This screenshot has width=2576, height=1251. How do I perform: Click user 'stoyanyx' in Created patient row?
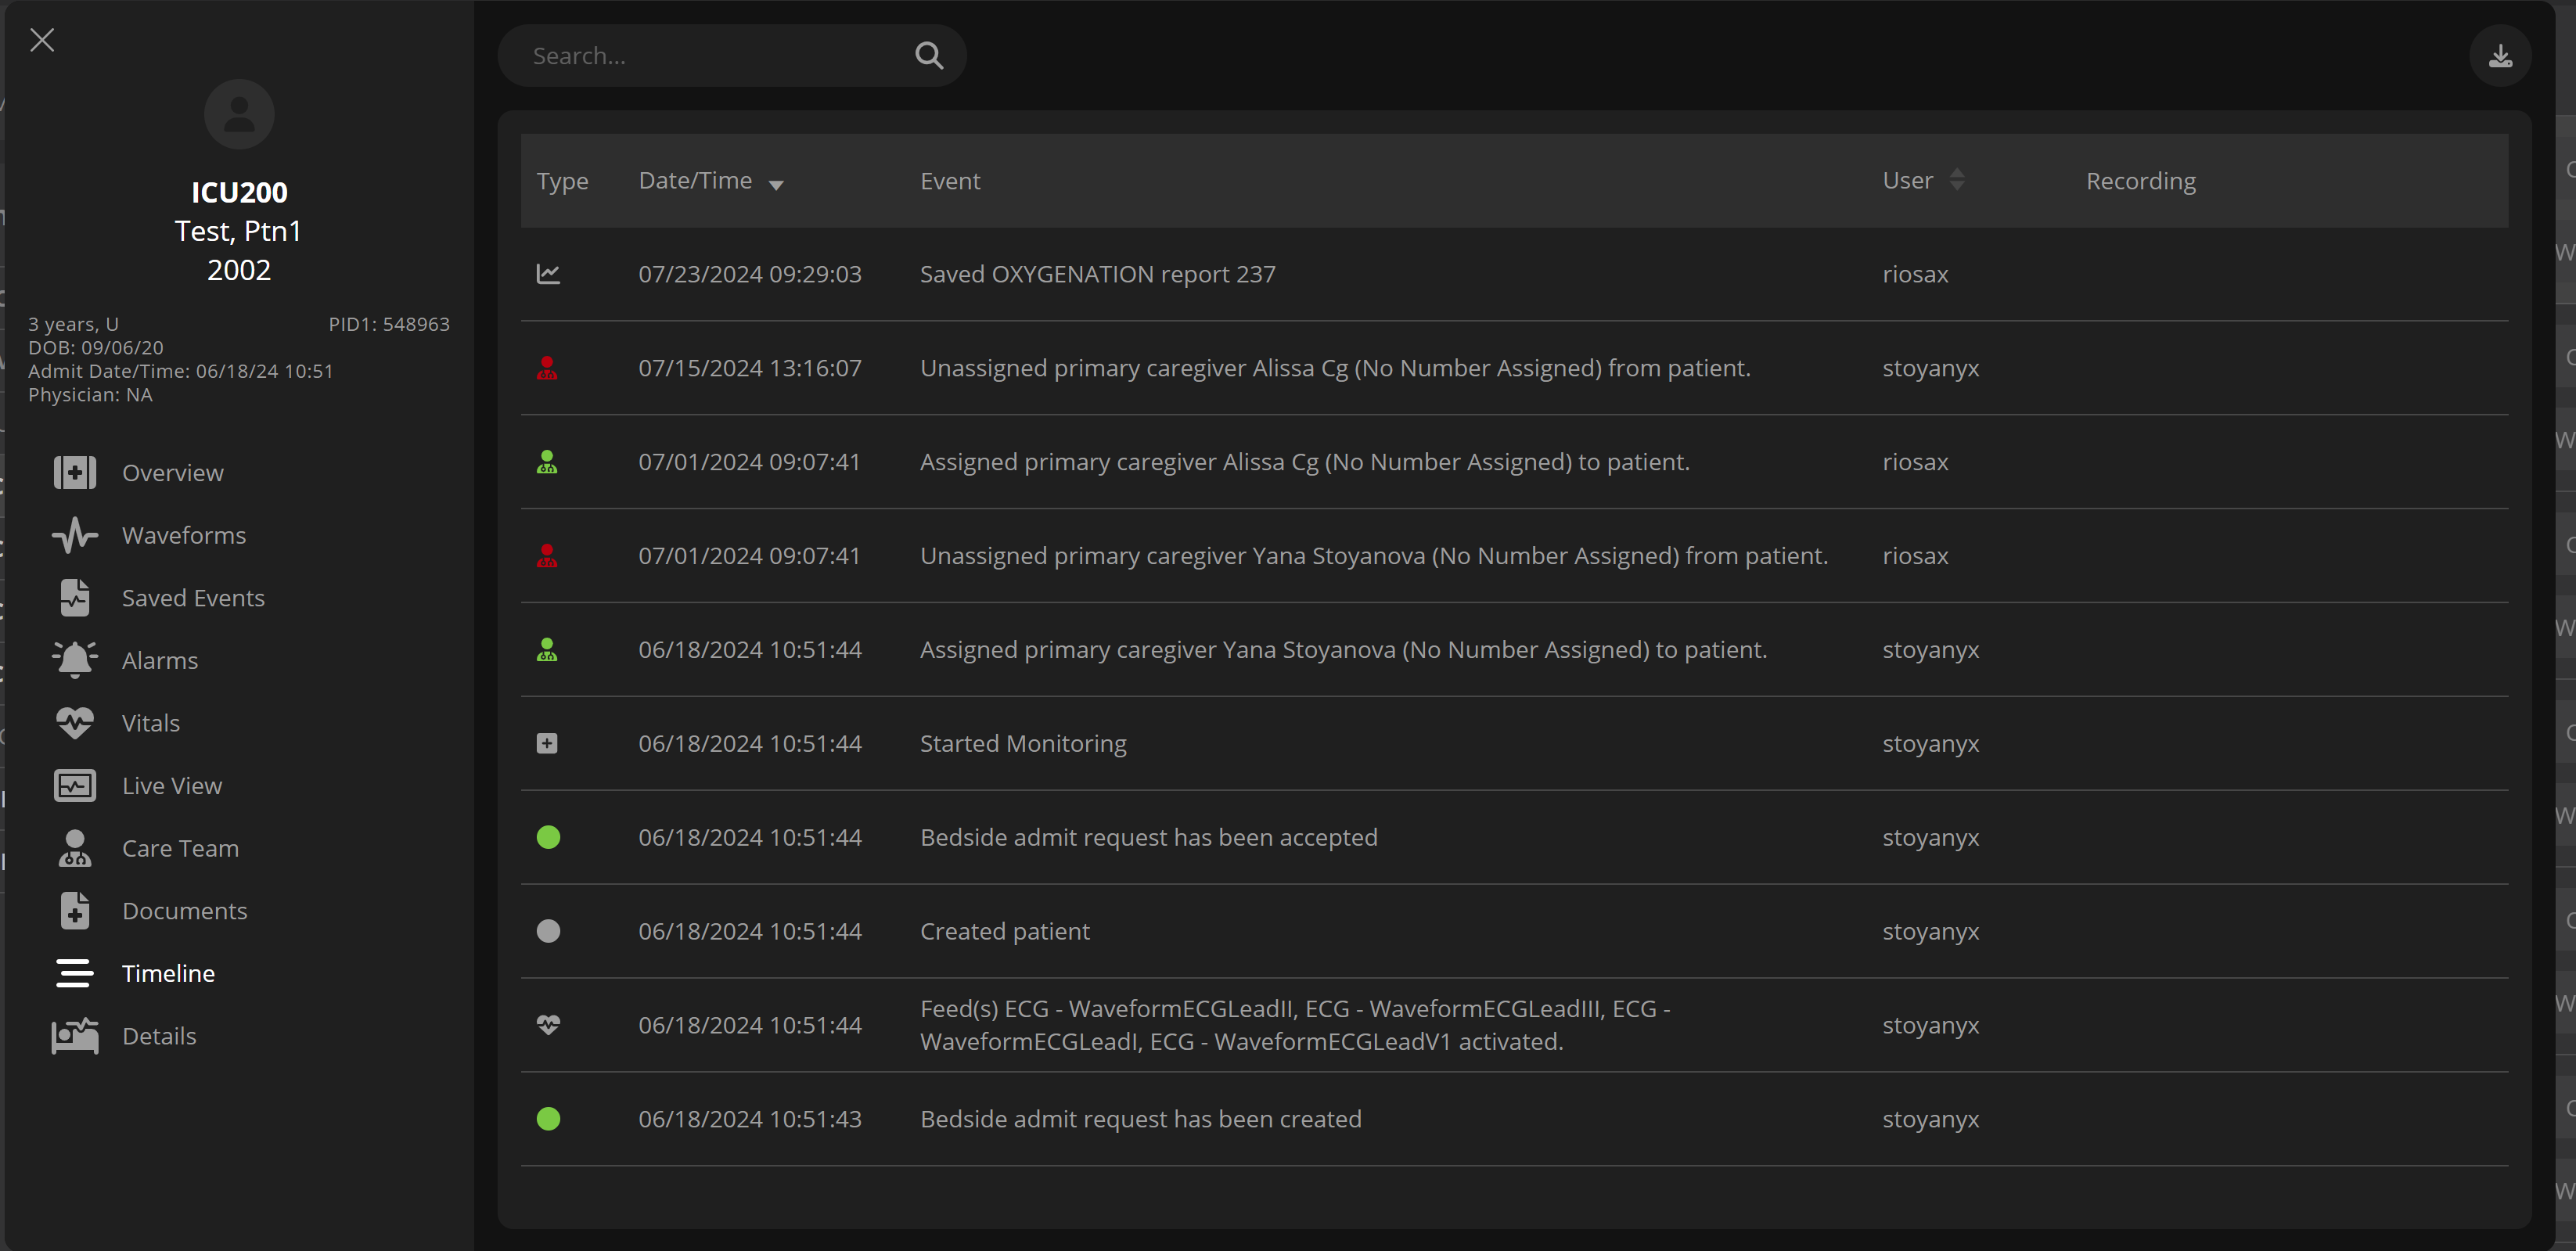1931,931
